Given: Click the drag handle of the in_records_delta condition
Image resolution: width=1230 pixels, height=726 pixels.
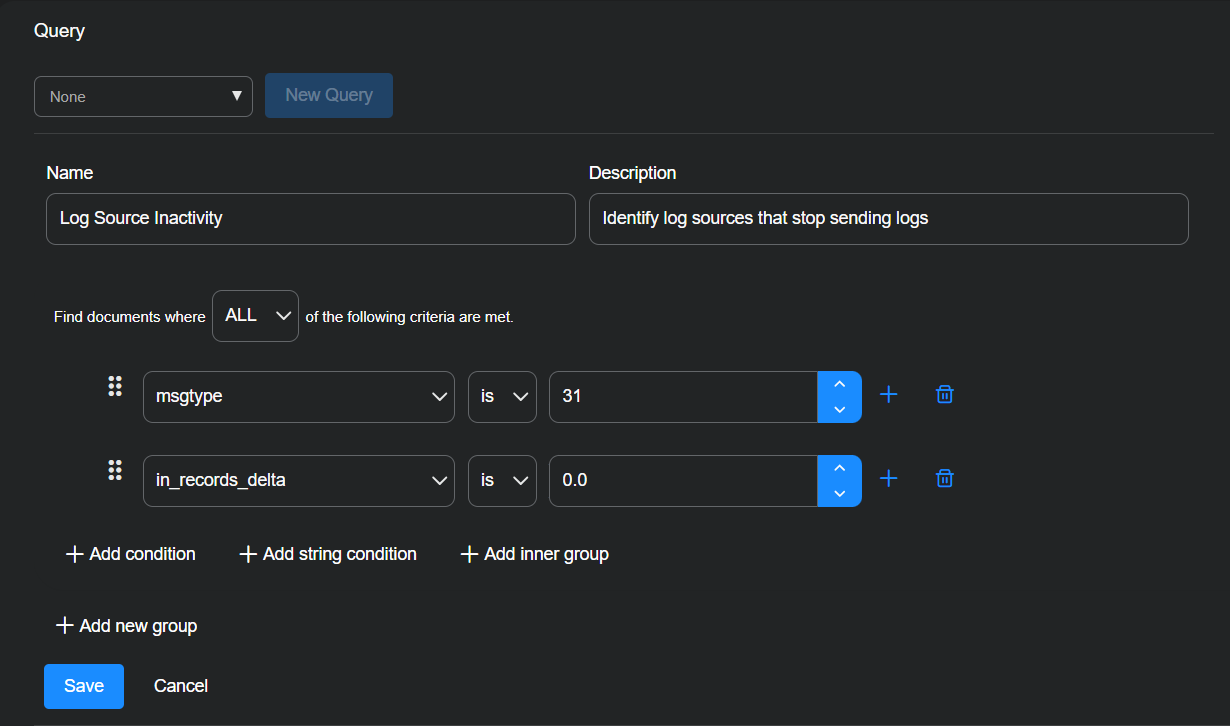Looking at the screenshot, I should [x=115, y=469].
